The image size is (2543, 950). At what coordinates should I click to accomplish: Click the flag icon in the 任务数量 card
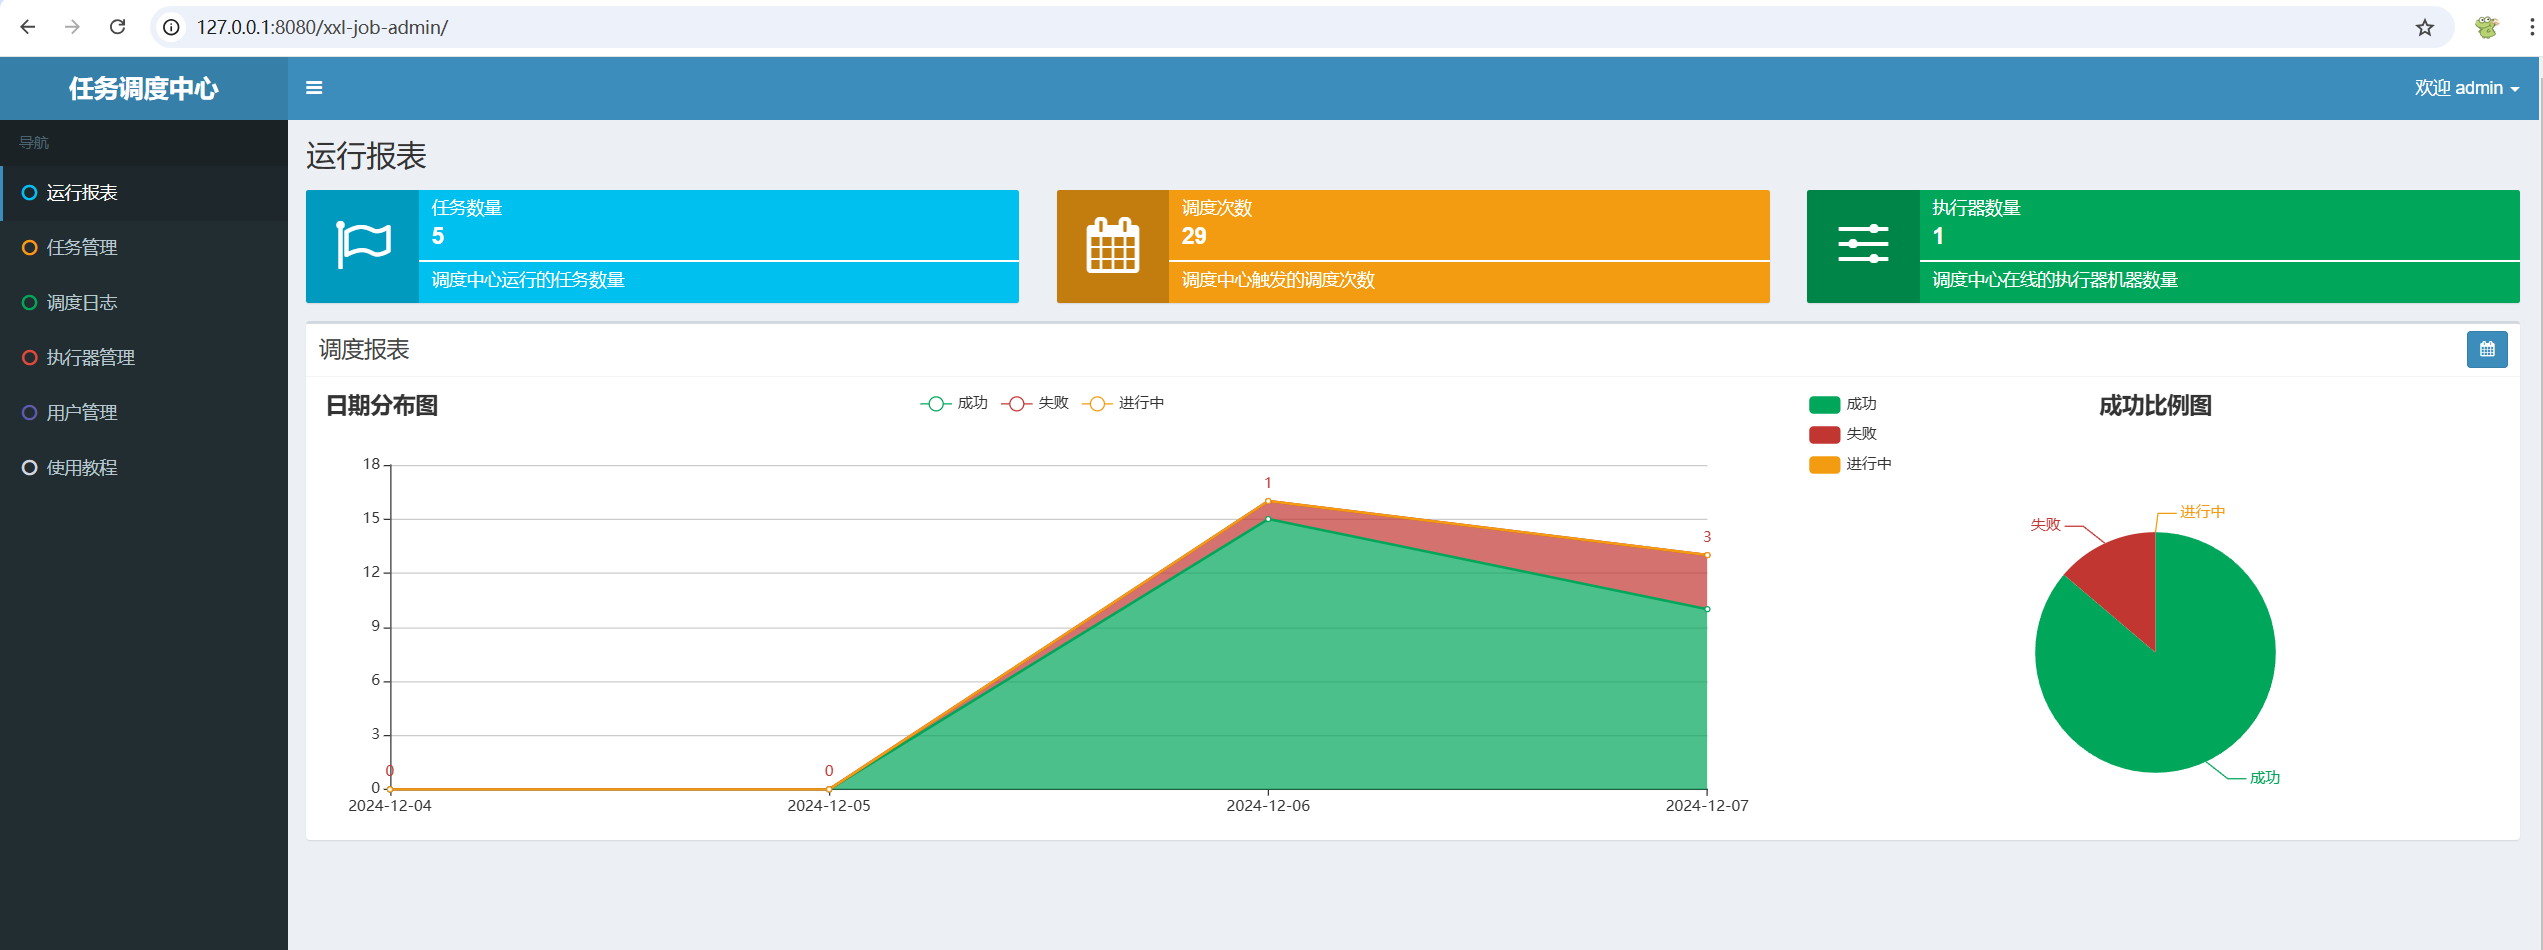pyautogui.click(x=363, y=245)
